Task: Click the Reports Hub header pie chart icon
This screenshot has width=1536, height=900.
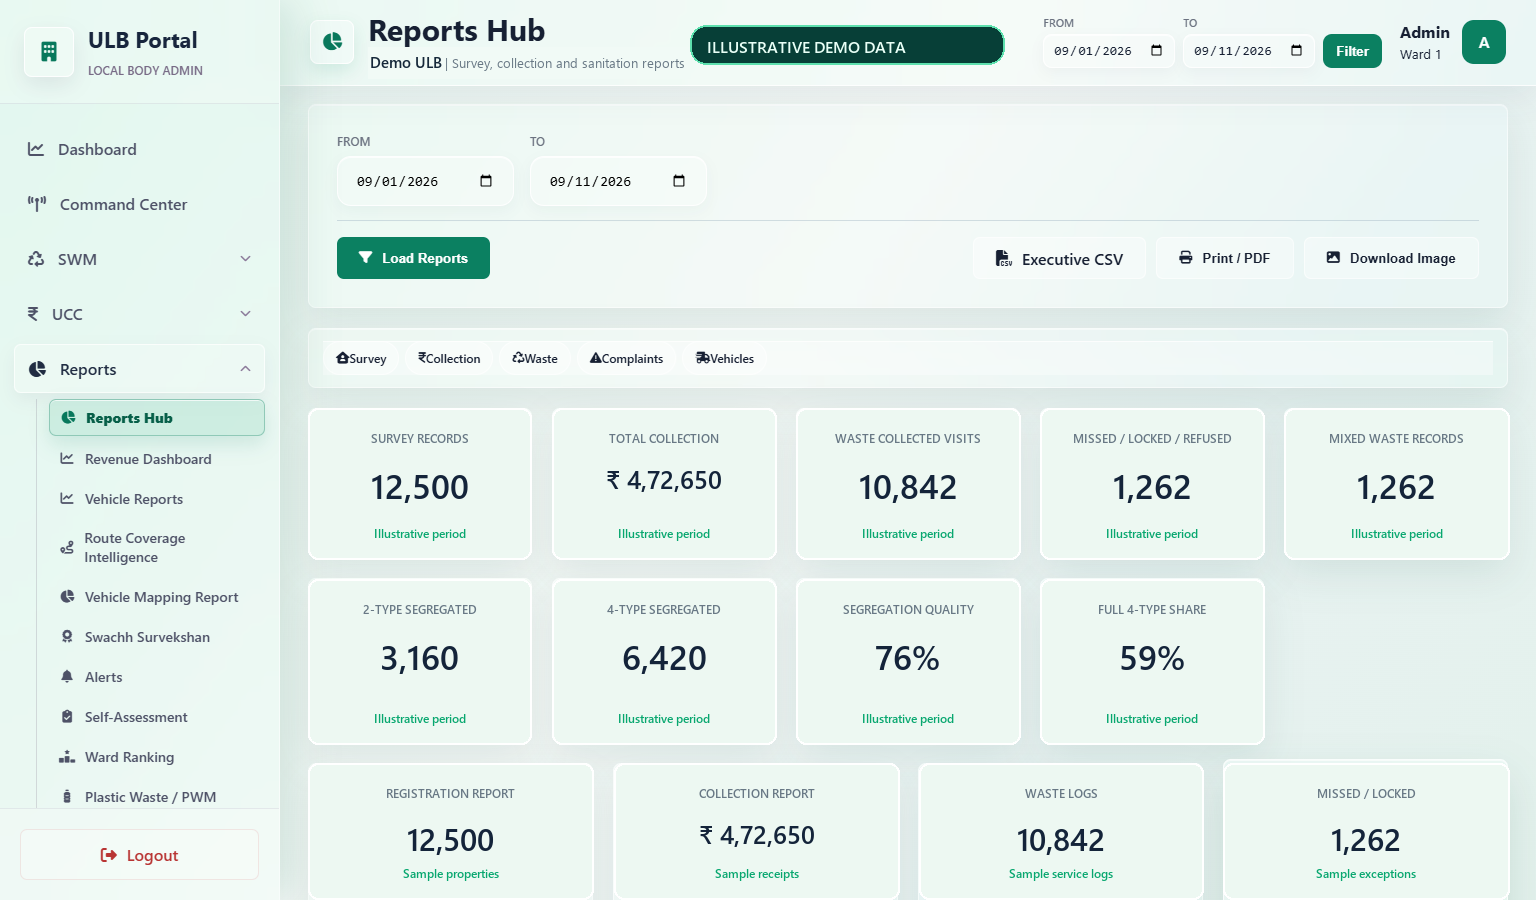Action: (x=332, y=42)
